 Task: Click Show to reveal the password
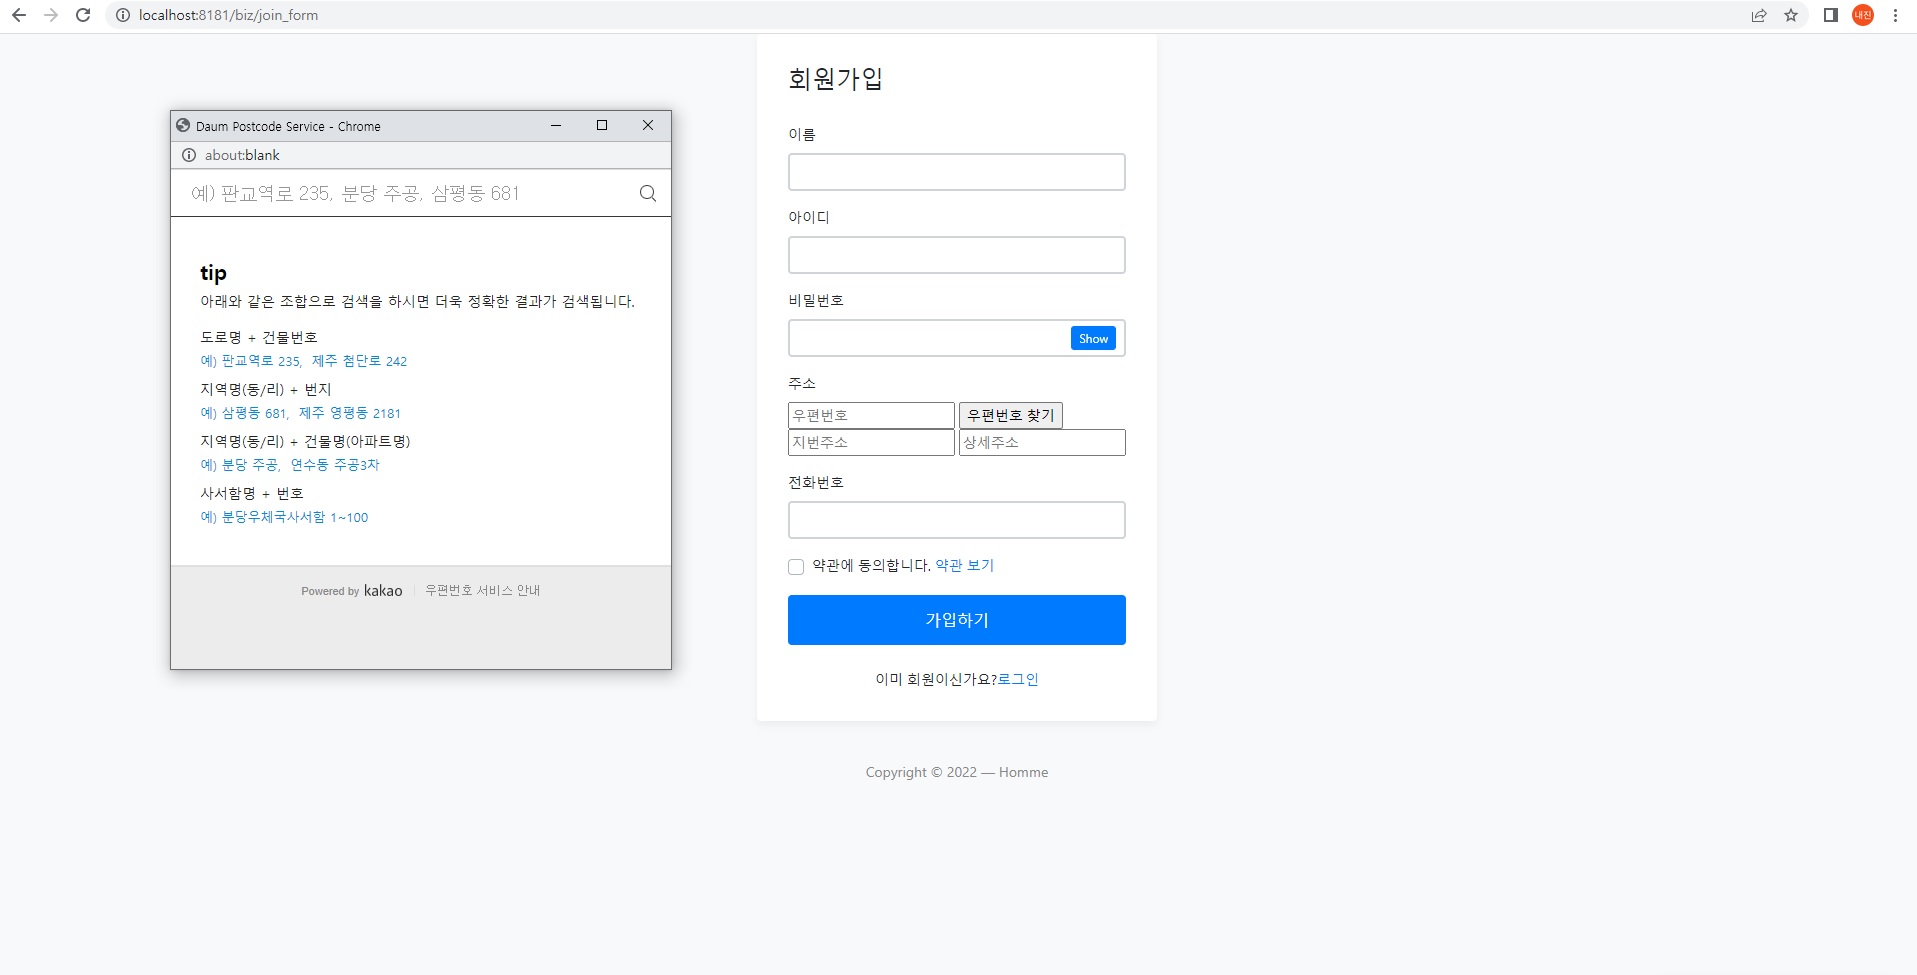(x=1092, y=338)
